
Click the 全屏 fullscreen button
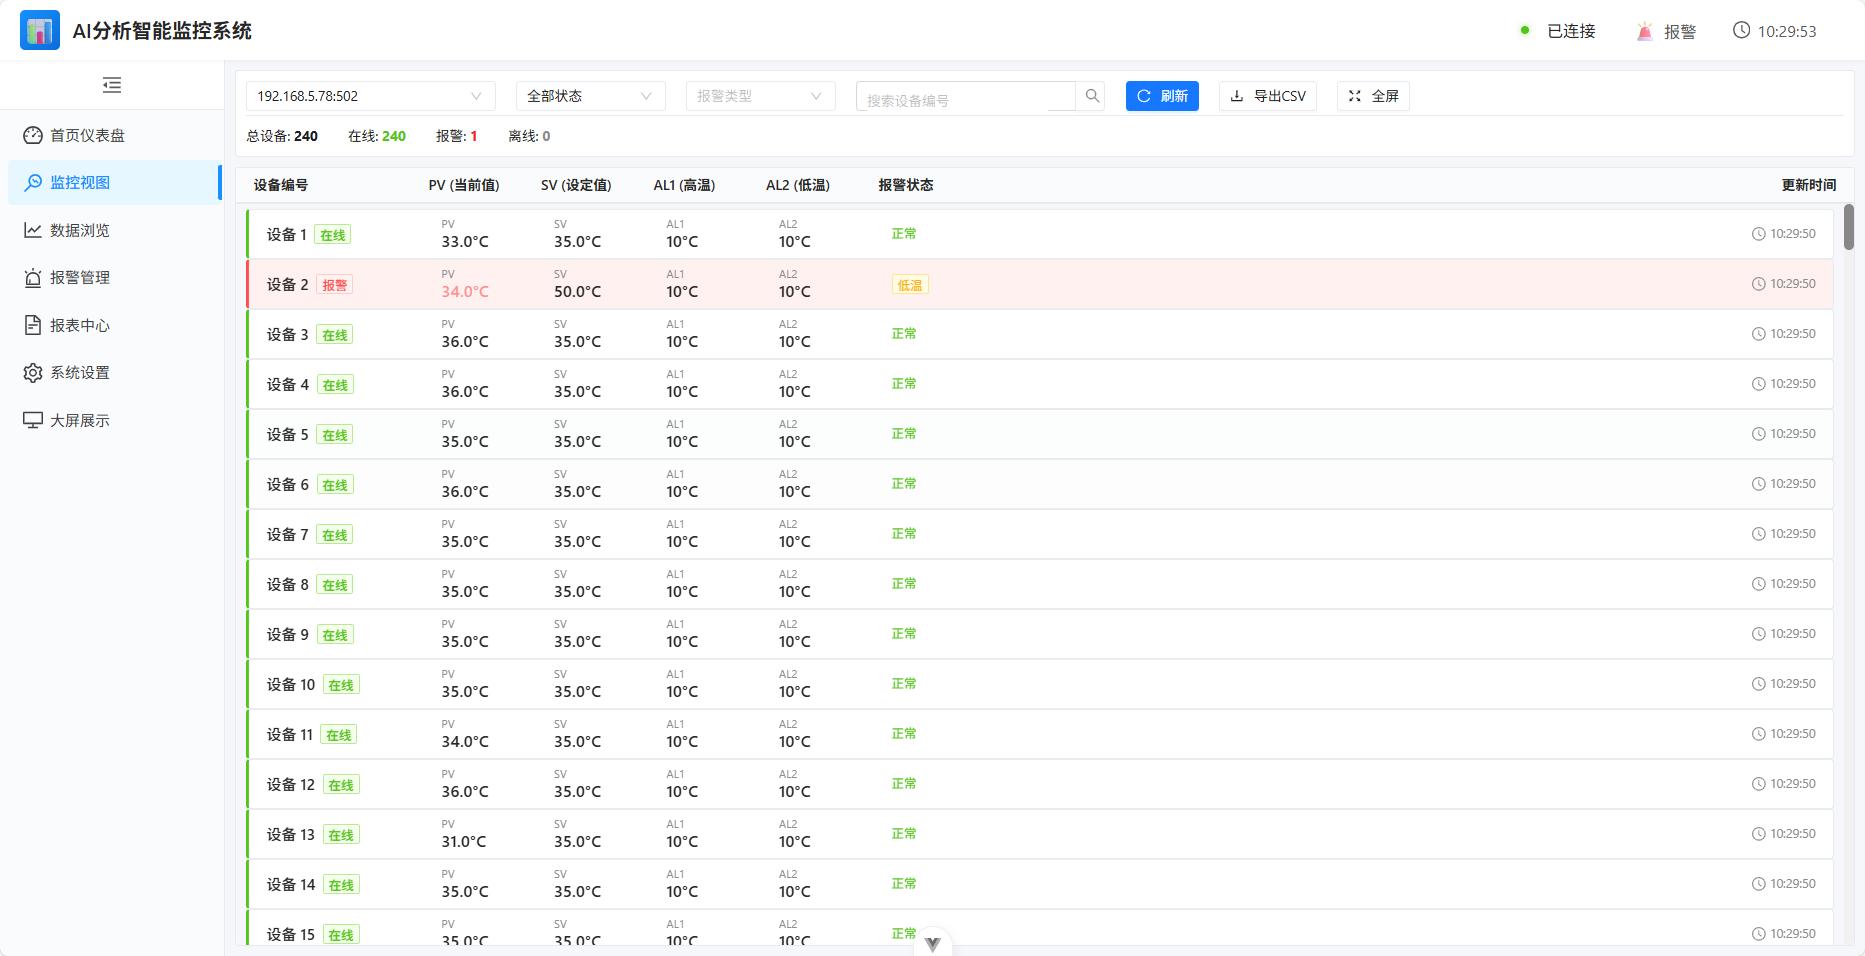pos(1373,96)
